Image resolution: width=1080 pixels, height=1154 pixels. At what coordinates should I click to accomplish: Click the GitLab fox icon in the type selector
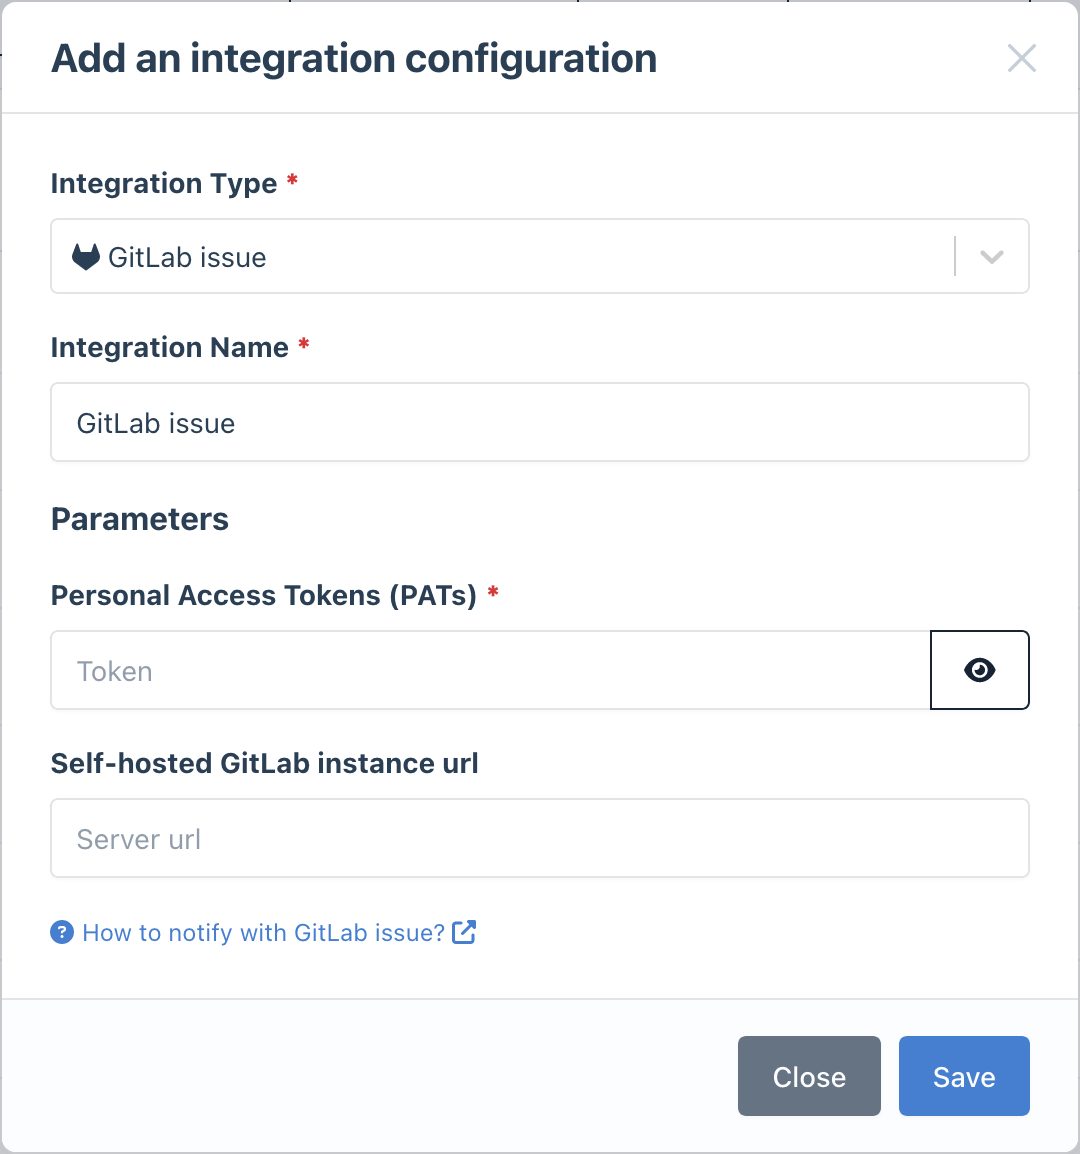click(x=86, y=256)
